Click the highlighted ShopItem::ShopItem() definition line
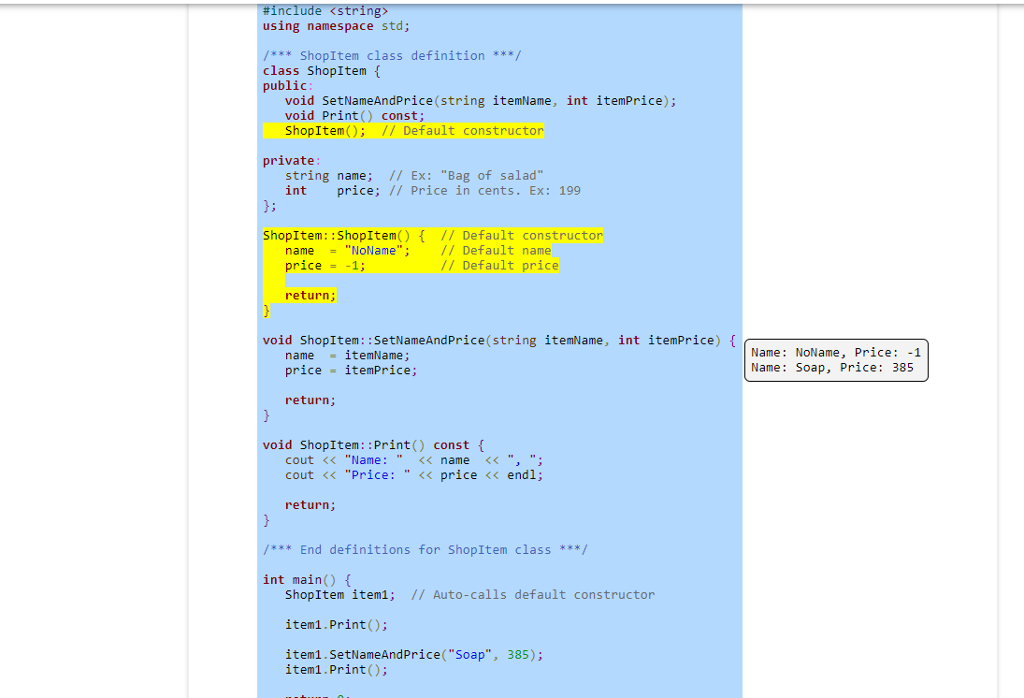 (432, 235)
